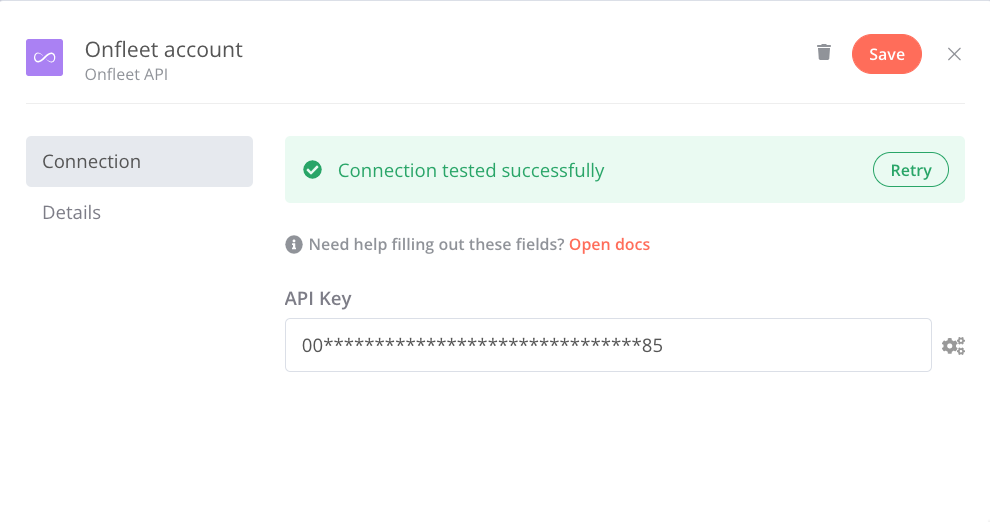Screen dimensions: 990x522
Task: Click the purple Onfleet infinity logo
Action: pyautogui.click(x=44, y=57)
